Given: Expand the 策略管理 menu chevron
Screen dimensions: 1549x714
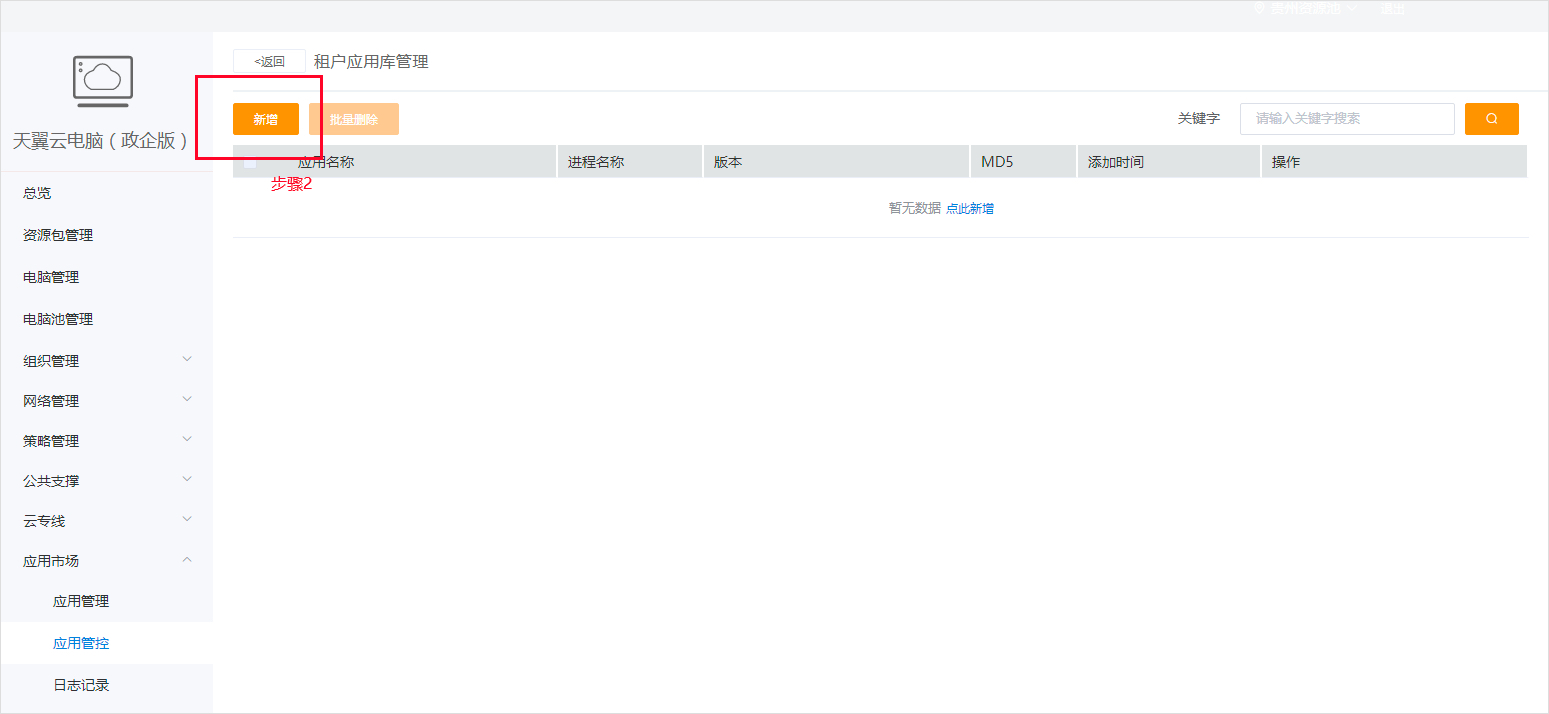Looking at the screenshot, I should pyautogui.click(x=187, y=439).
